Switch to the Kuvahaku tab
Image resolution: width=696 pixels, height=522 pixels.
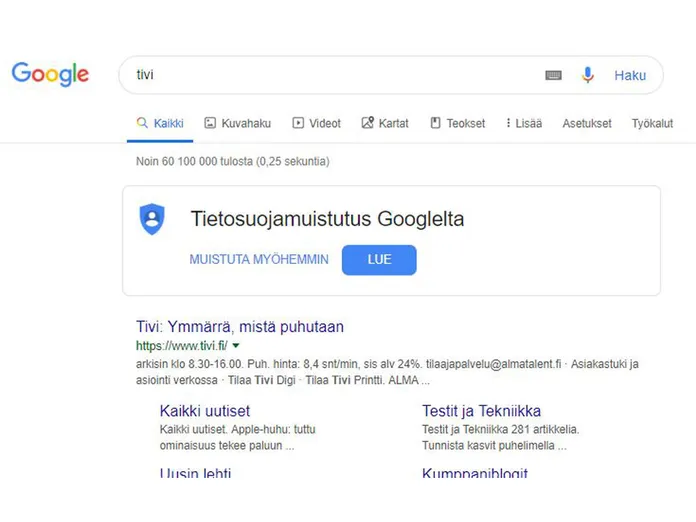(x=237, y=123)
